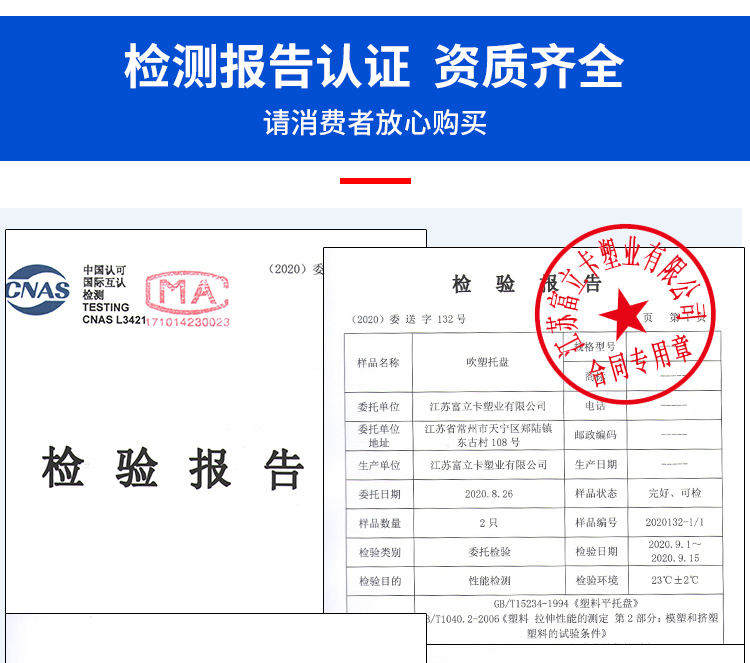The image size is (750, 663).
Task: Click the CNAS logo emblem
Action: (38, 290)
